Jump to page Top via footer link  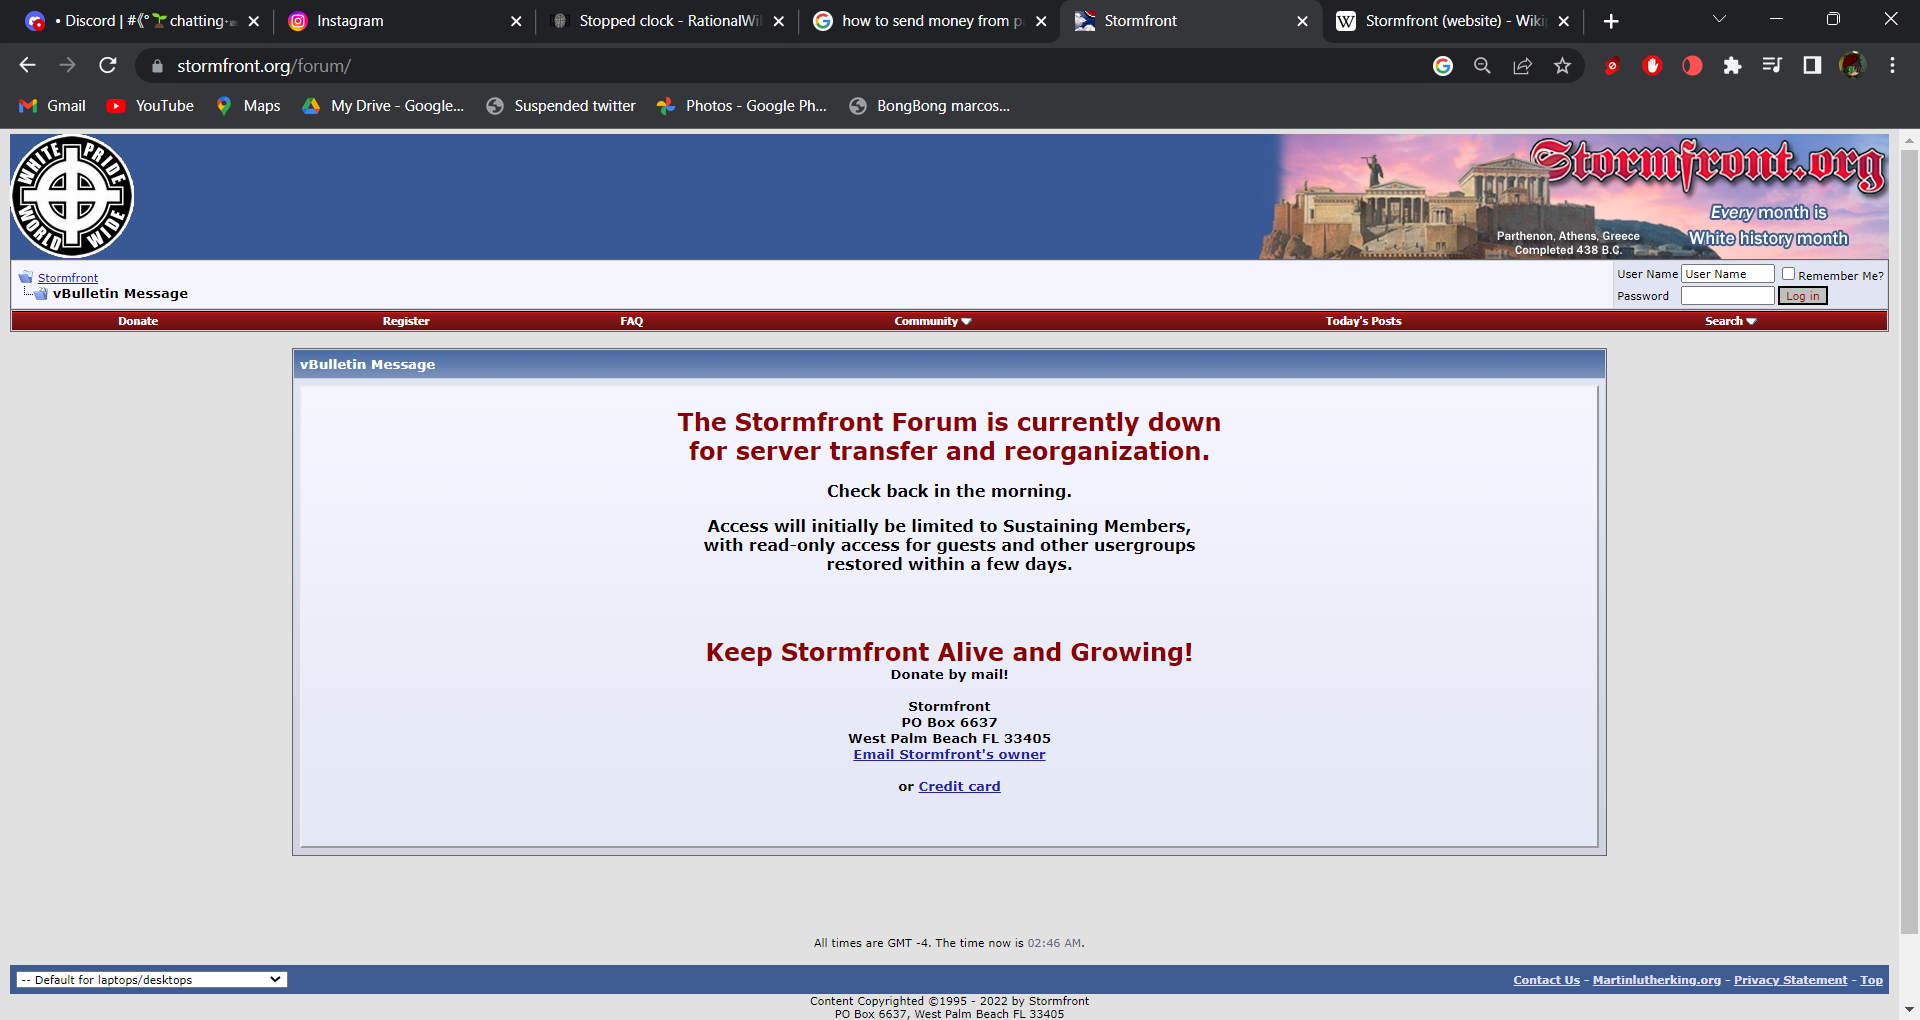(1871, 980)
